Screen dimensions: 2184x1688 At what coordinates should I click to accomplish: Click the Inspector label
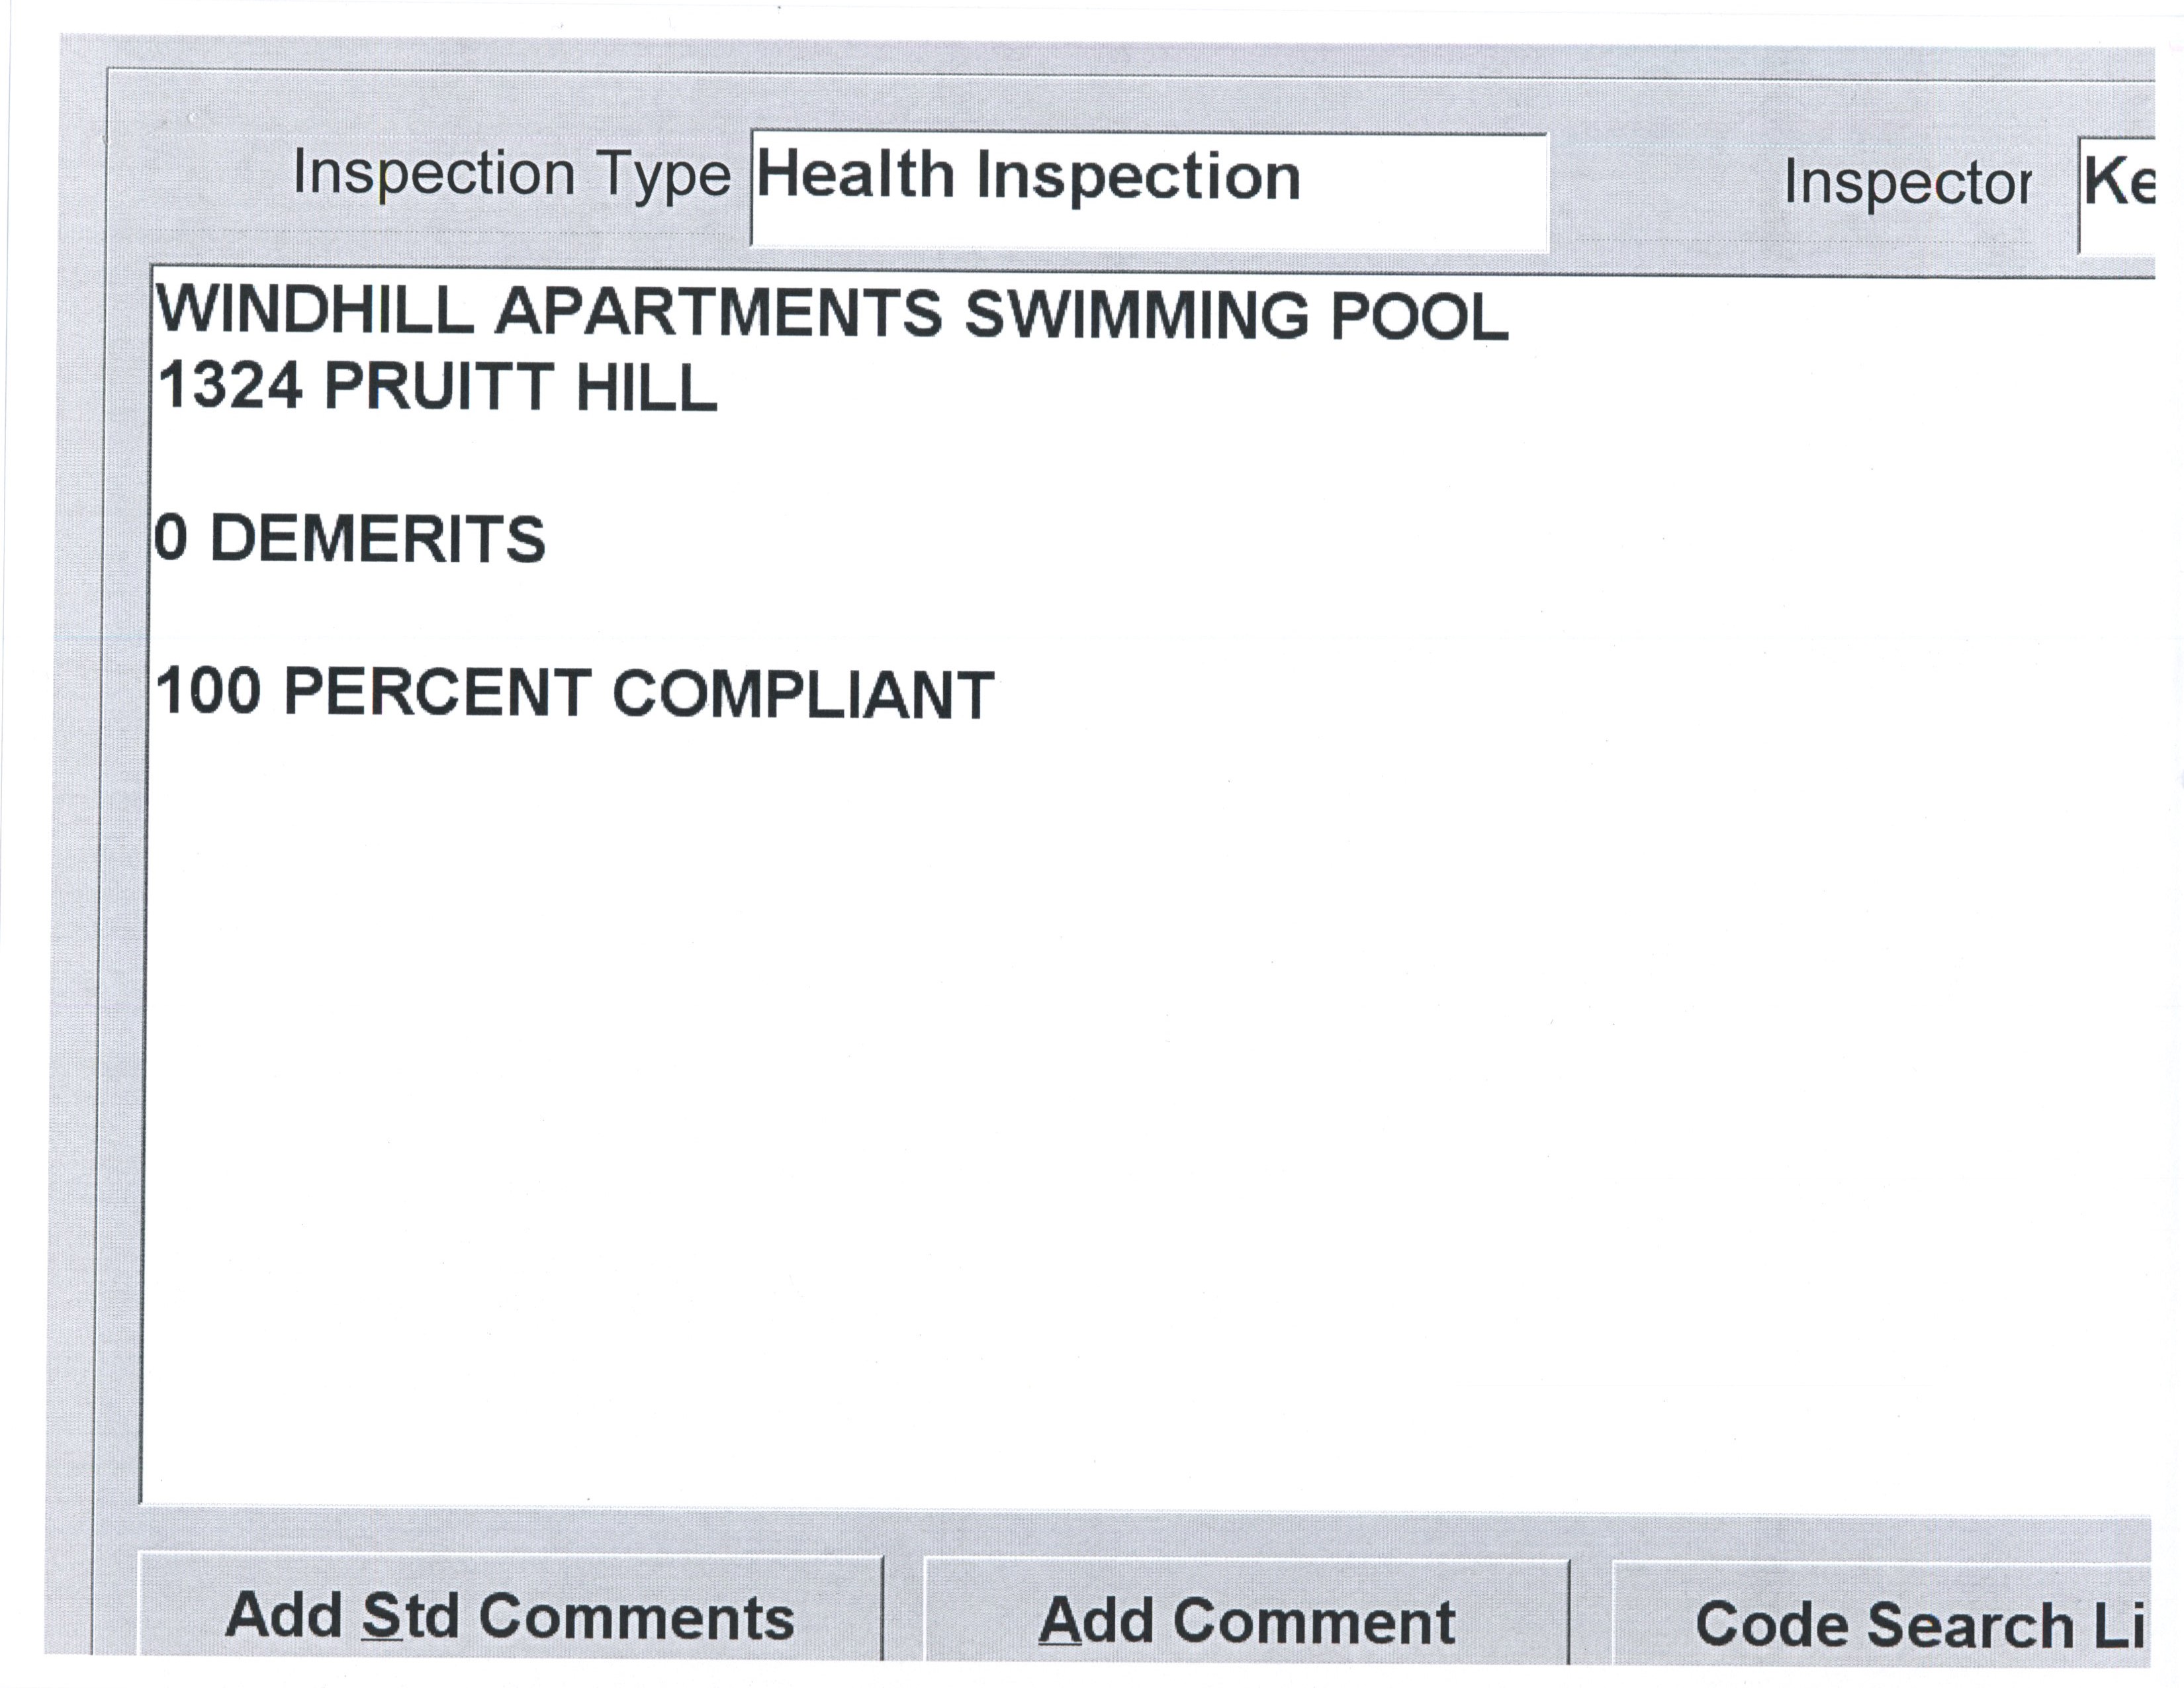[x=1907, y=183]
